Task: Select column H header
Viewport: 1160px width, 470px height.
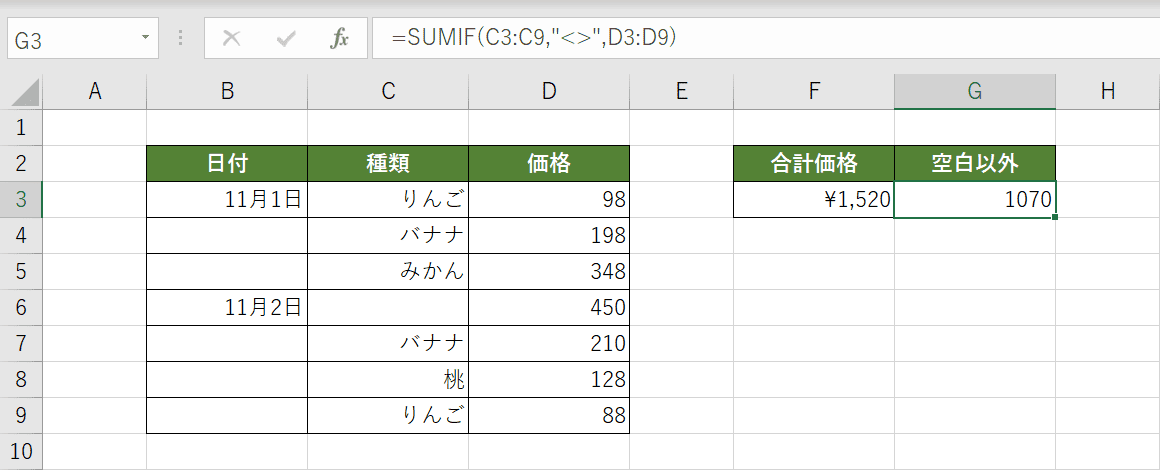Action: tap(1107, 92)
